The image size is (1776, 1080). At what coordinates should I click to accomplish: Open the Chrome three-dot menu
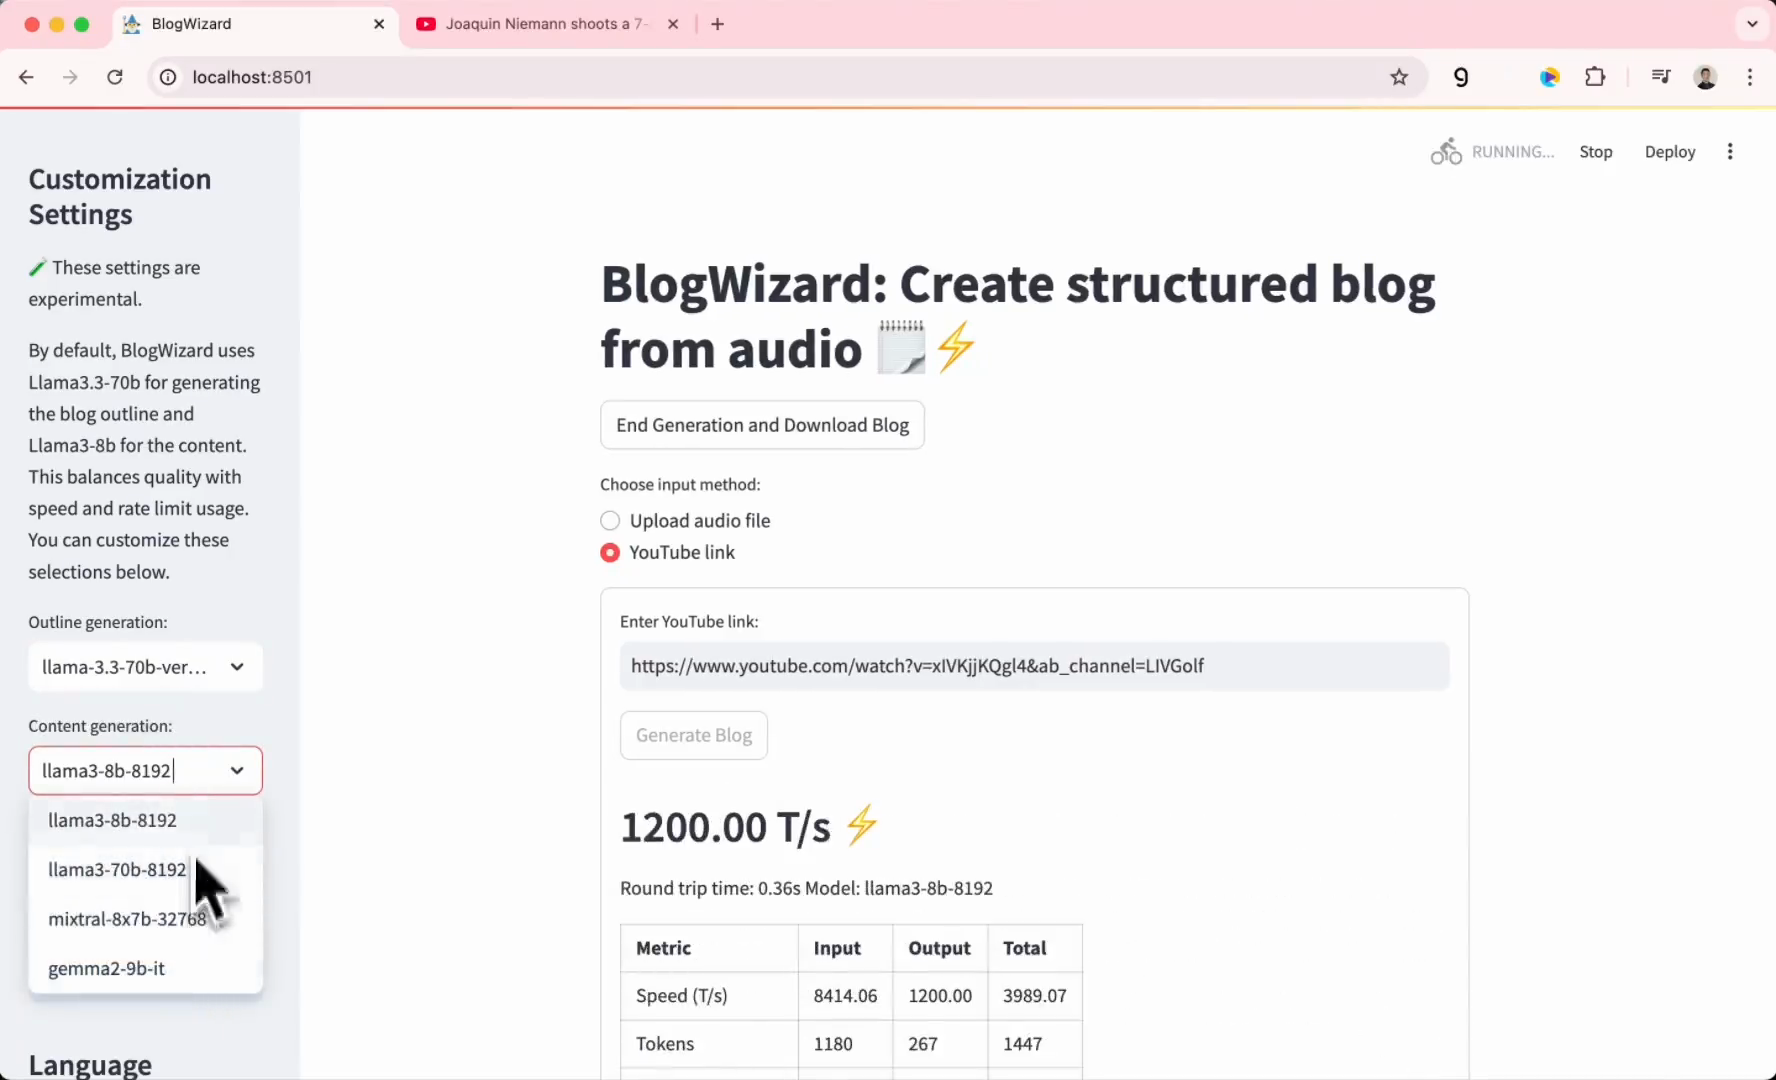pyautogui.click(x=1750, y=77)
